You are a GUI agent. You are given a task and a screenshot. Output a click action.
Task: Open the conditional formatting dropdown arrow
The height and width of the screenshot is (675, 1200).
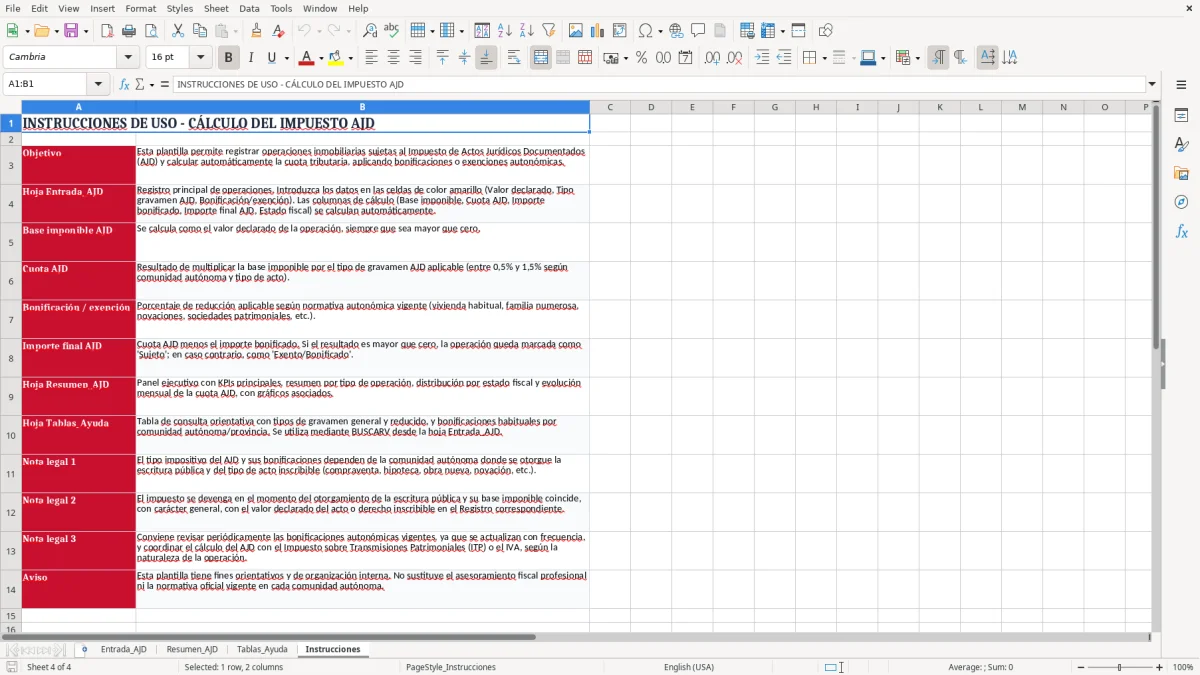(x=917, y=58)
